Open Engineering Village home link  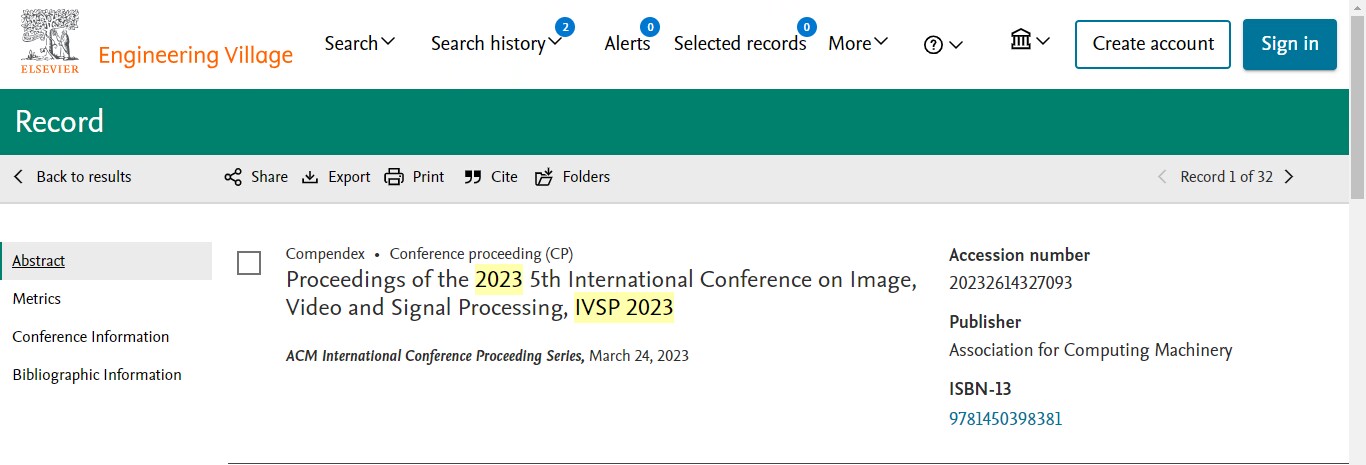tap(195, 55)
